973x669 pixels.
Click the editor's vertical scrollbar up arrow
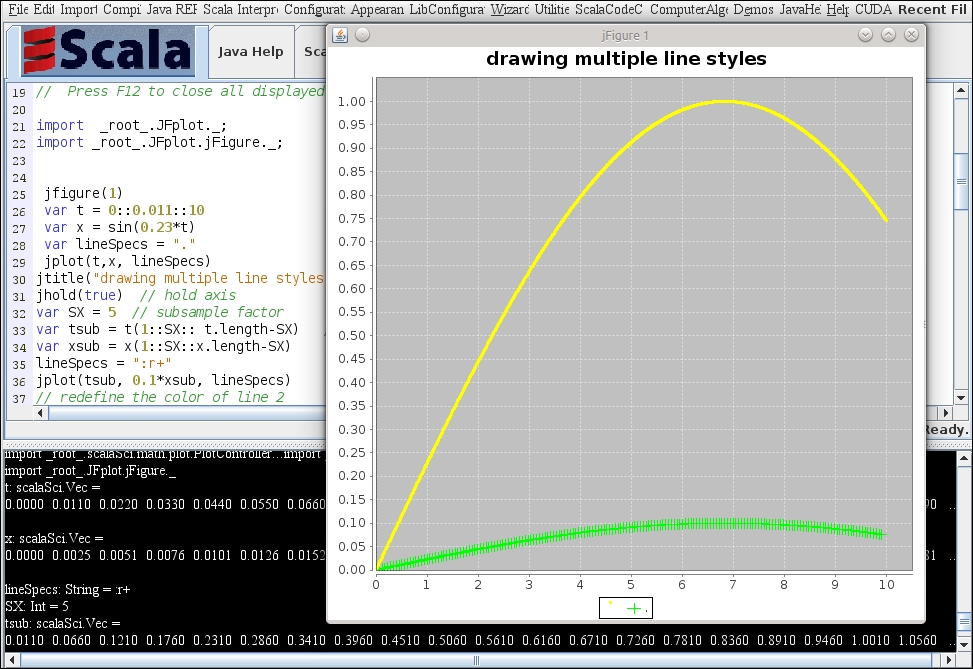point(961,87)
